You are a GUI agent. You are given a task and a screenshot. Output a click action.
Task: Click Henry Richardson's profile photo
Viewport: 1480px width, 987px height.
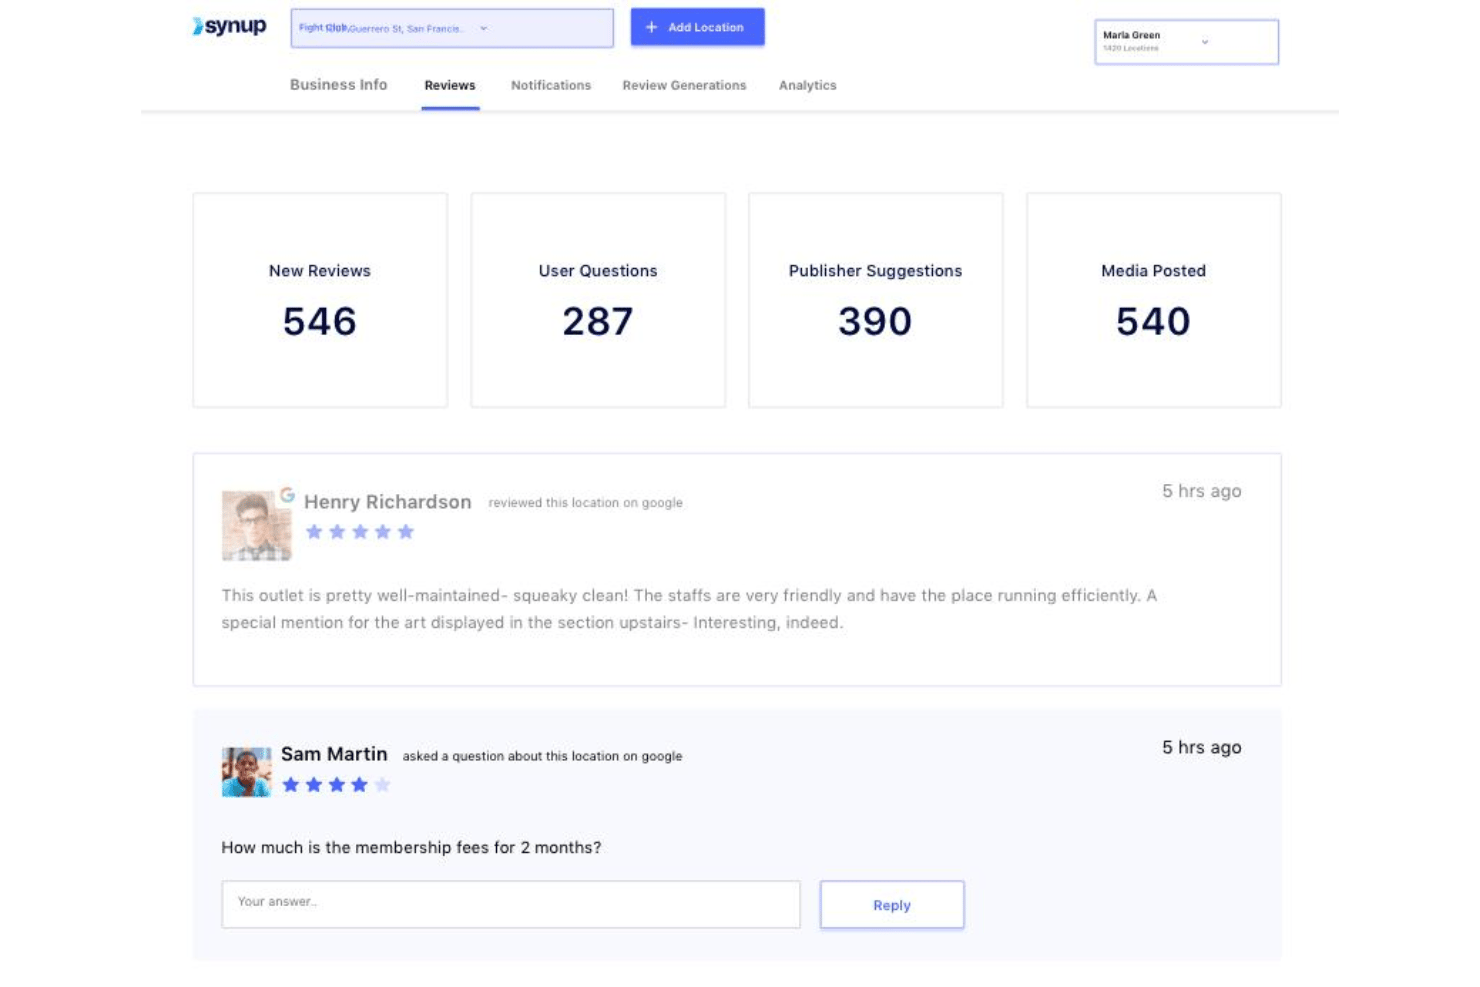256,525
